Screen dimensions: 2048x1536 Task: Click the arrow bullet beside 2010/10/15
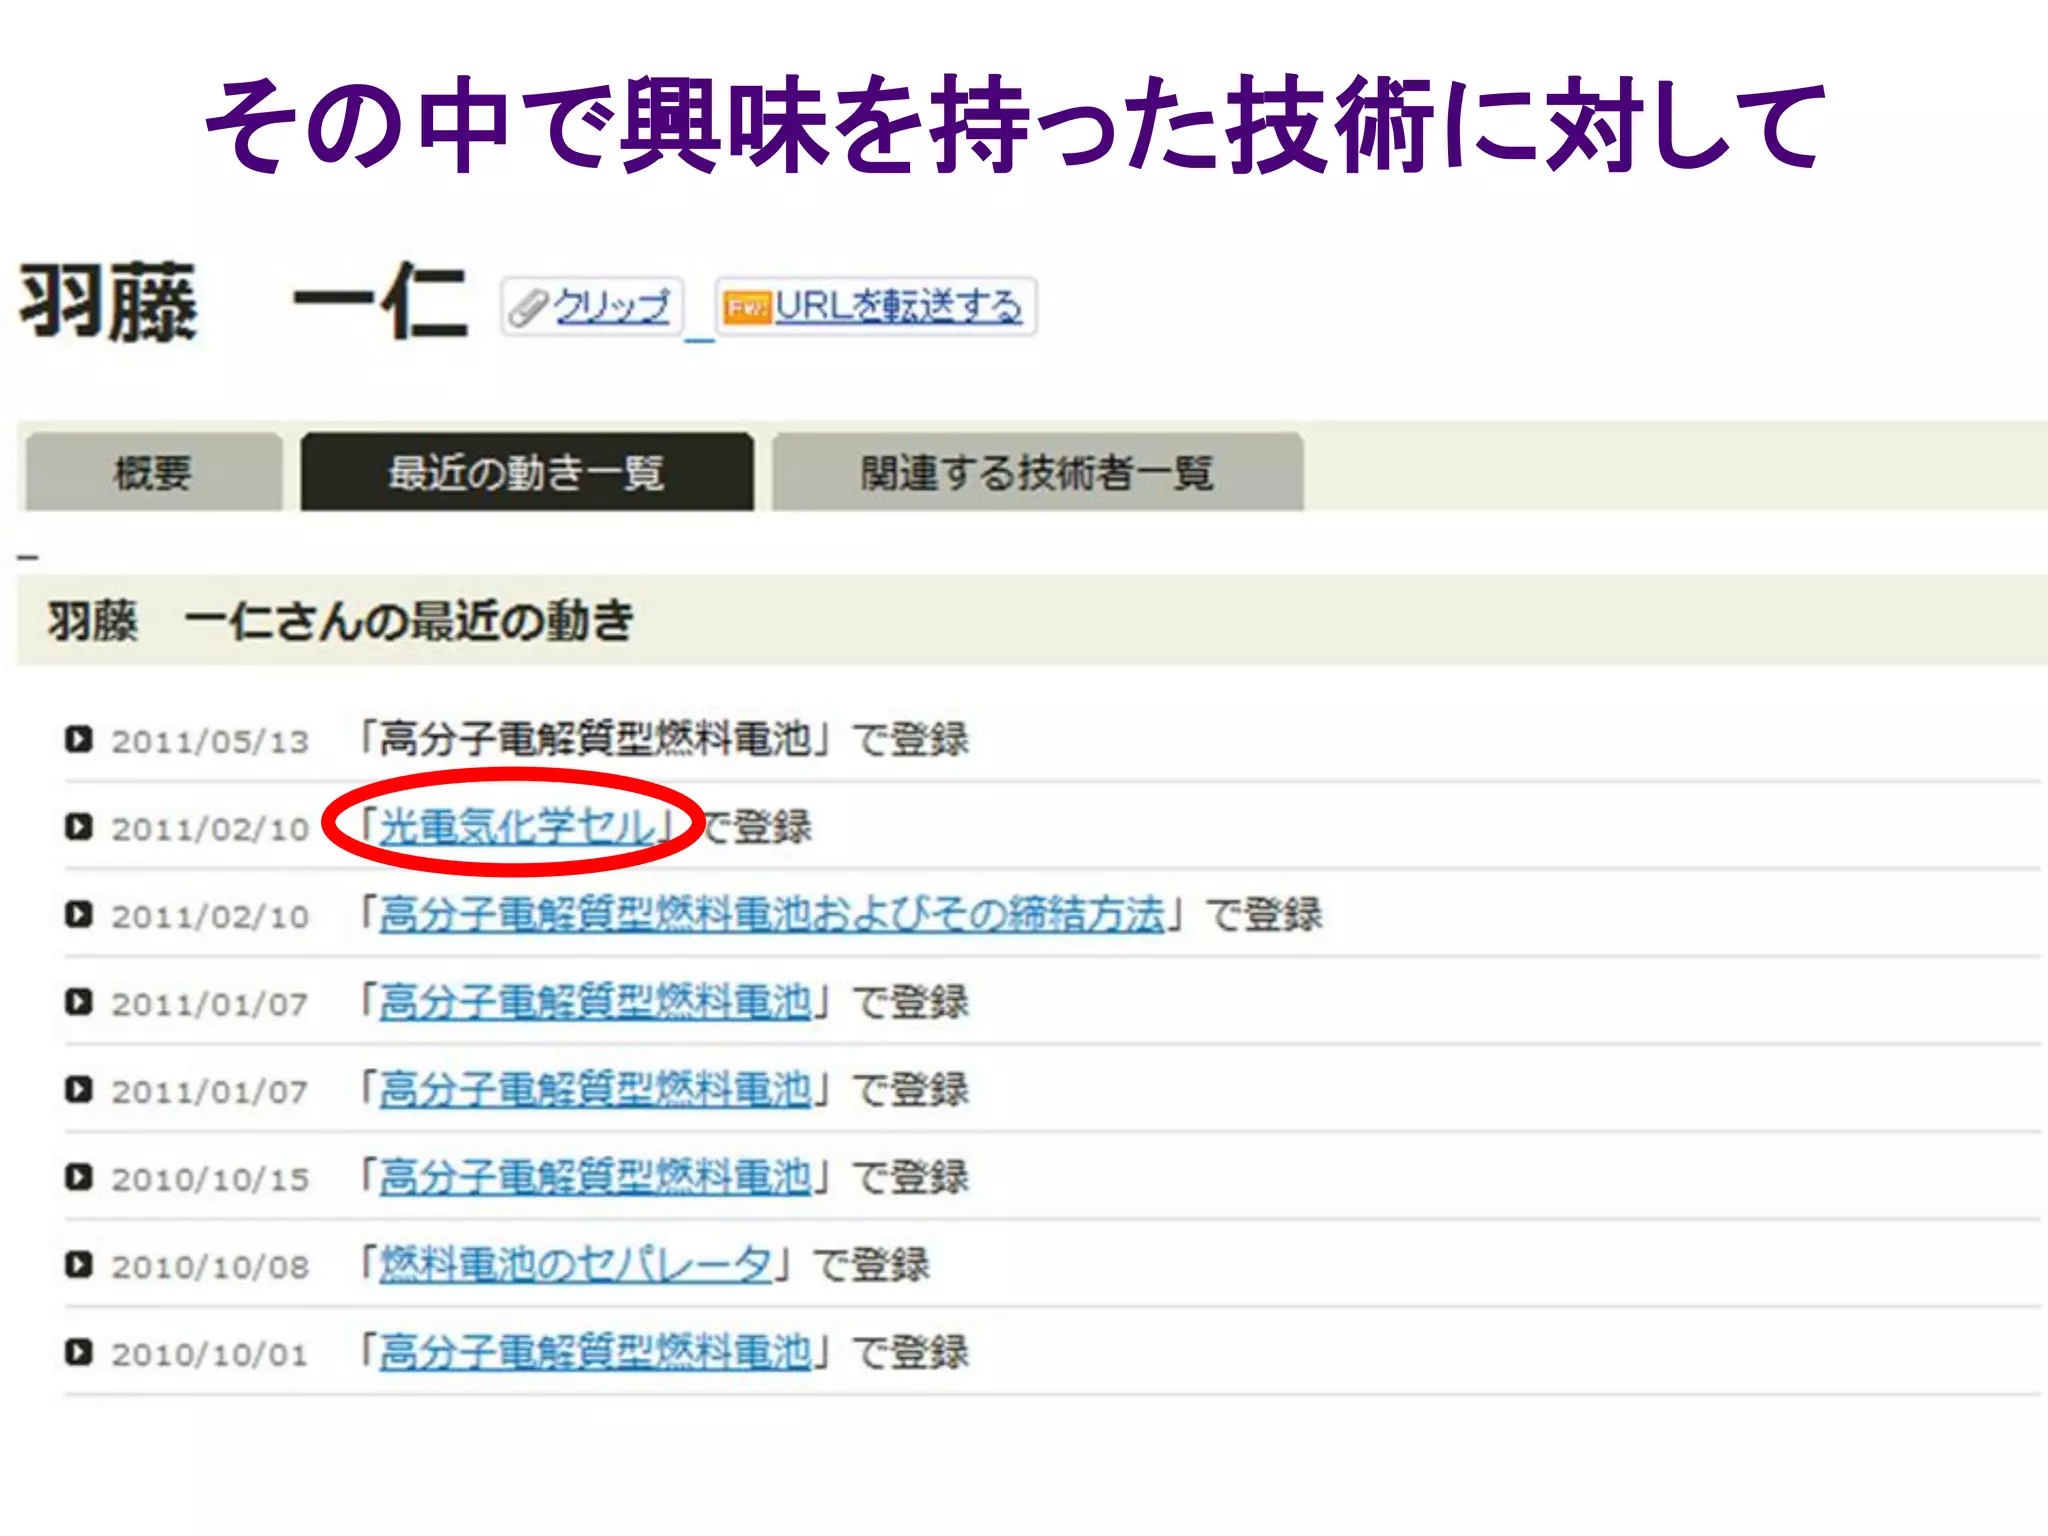point(79,1177)
